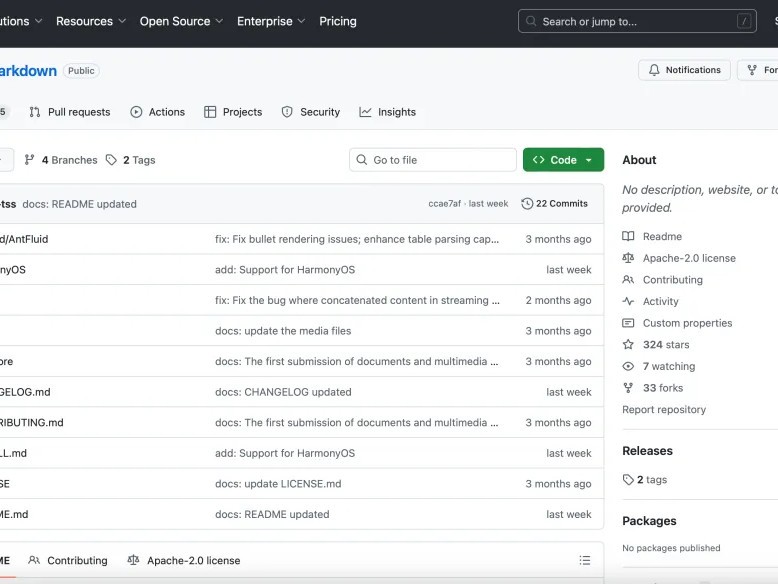
Task: Open the Insights tab
Action: [x=388, y=112]
